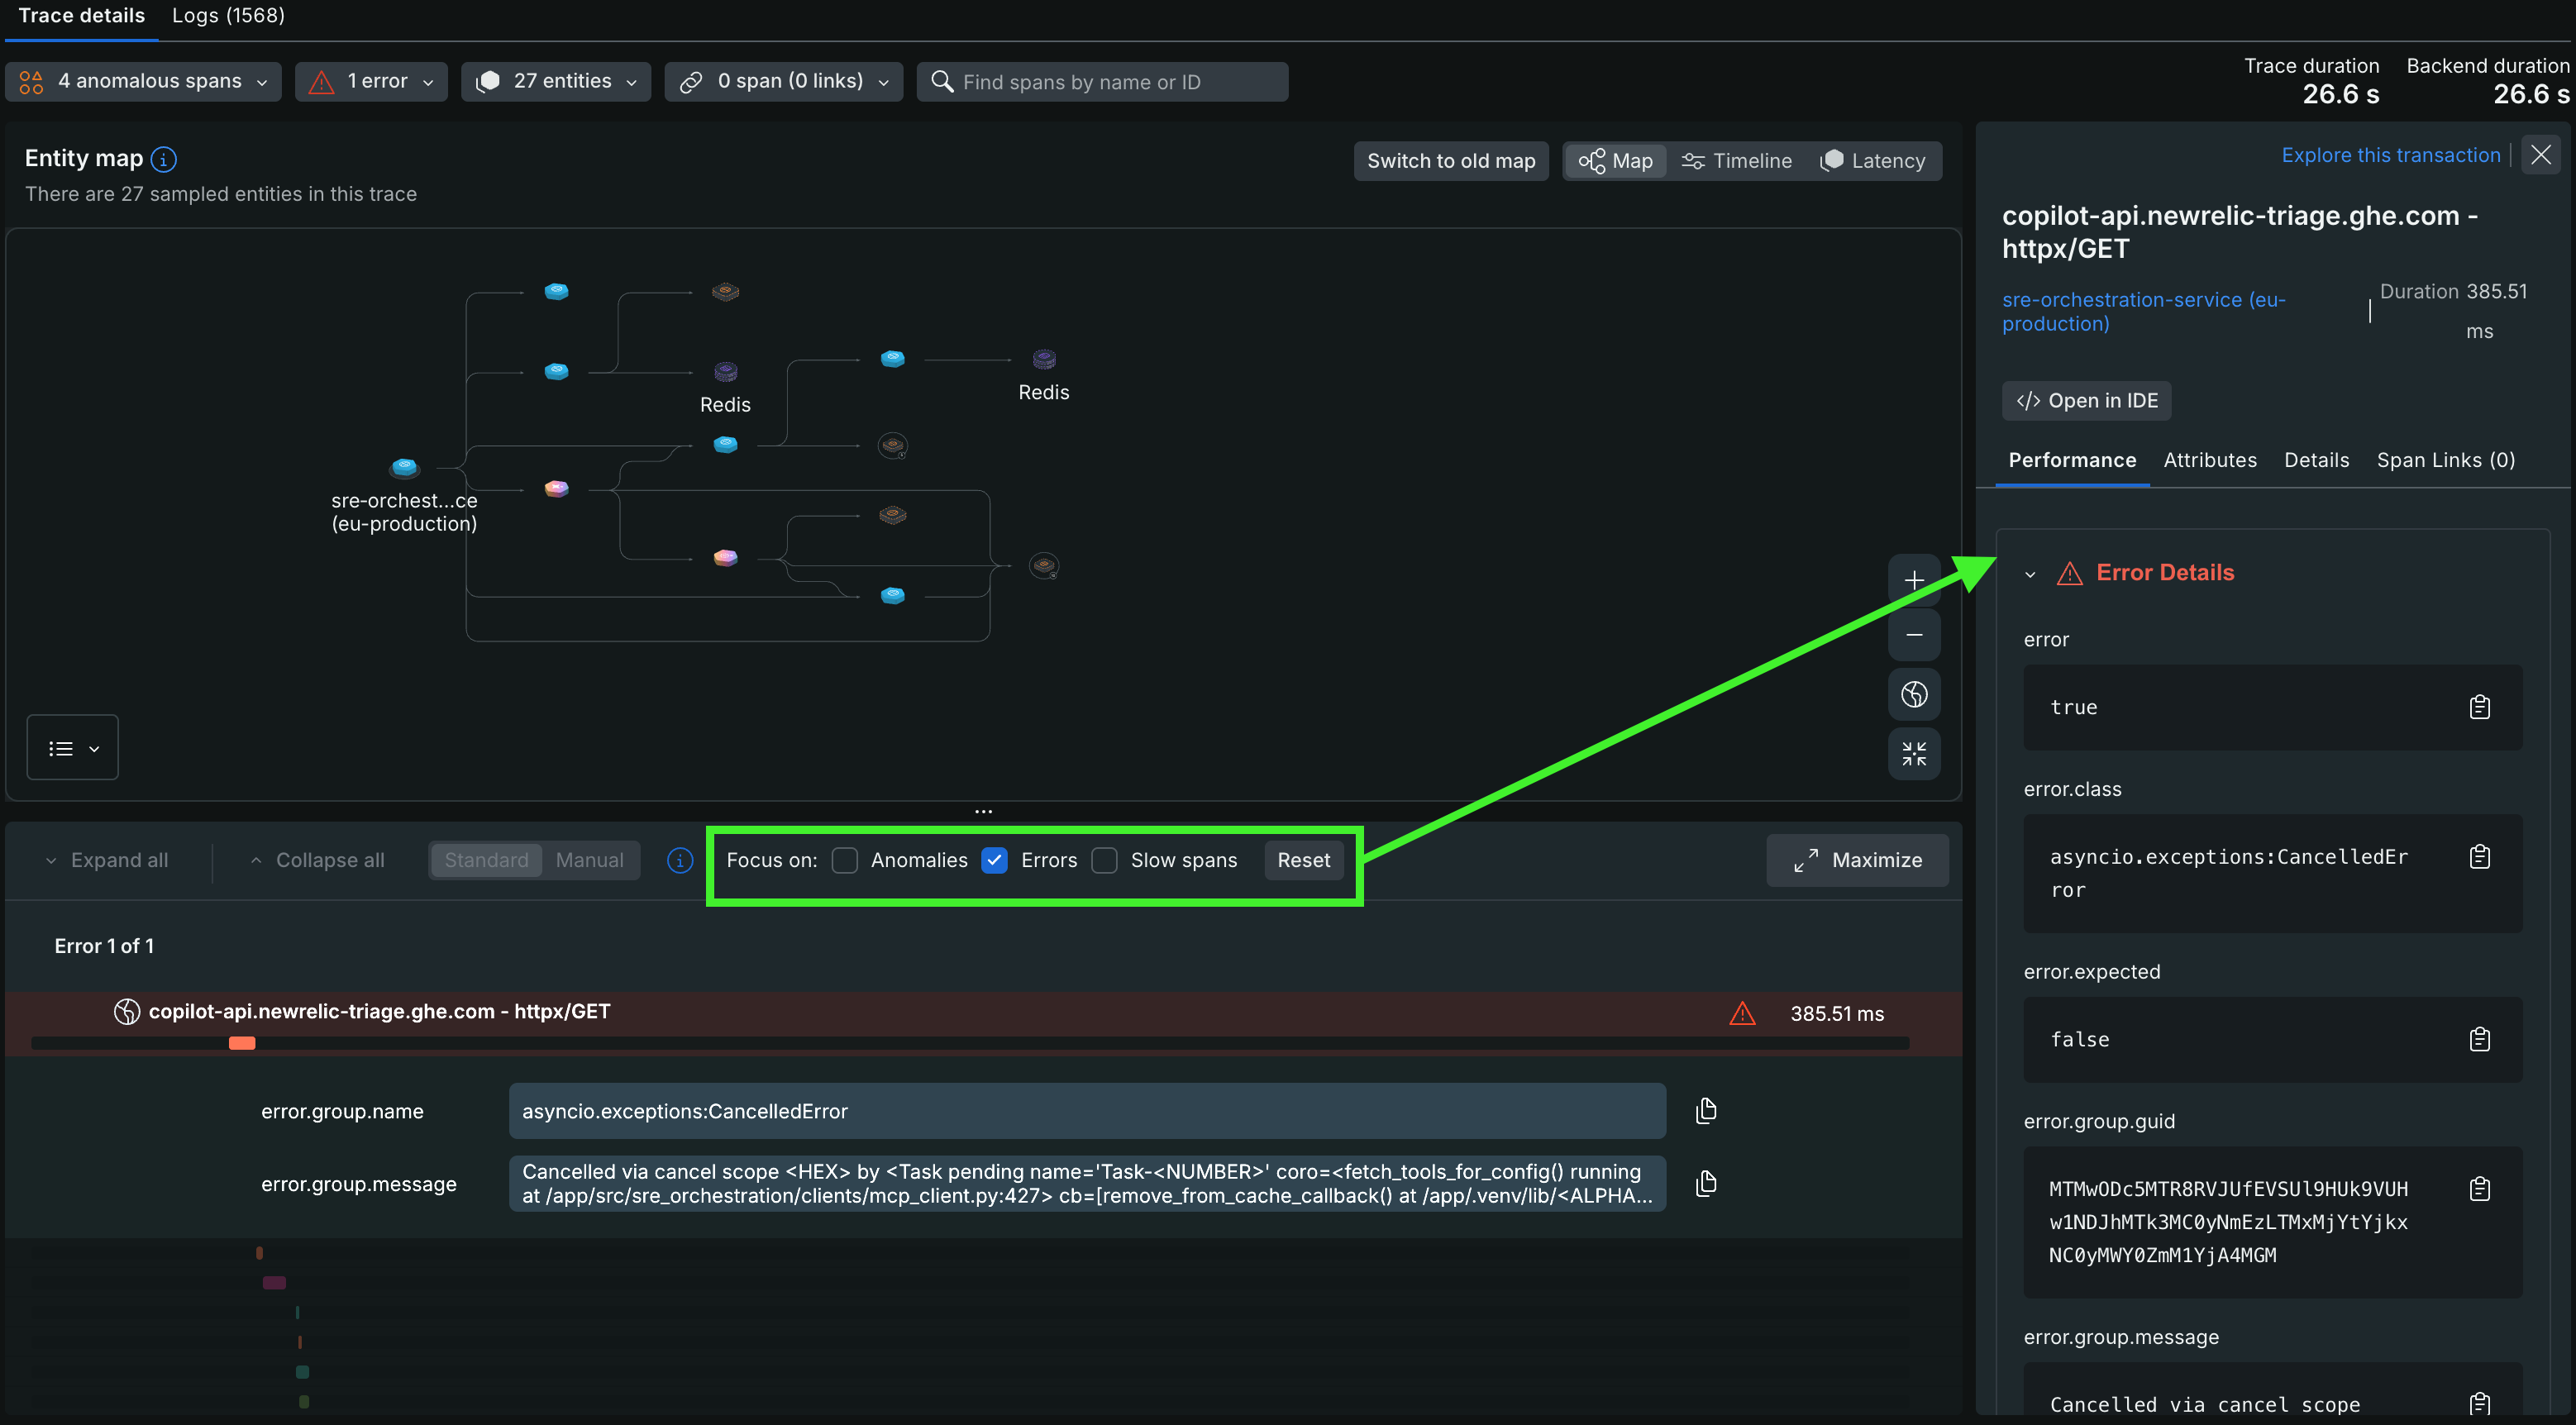Uncheck the Errors focus checkbox
This screenshot has height=1425, width=2576.
point(994,860)
